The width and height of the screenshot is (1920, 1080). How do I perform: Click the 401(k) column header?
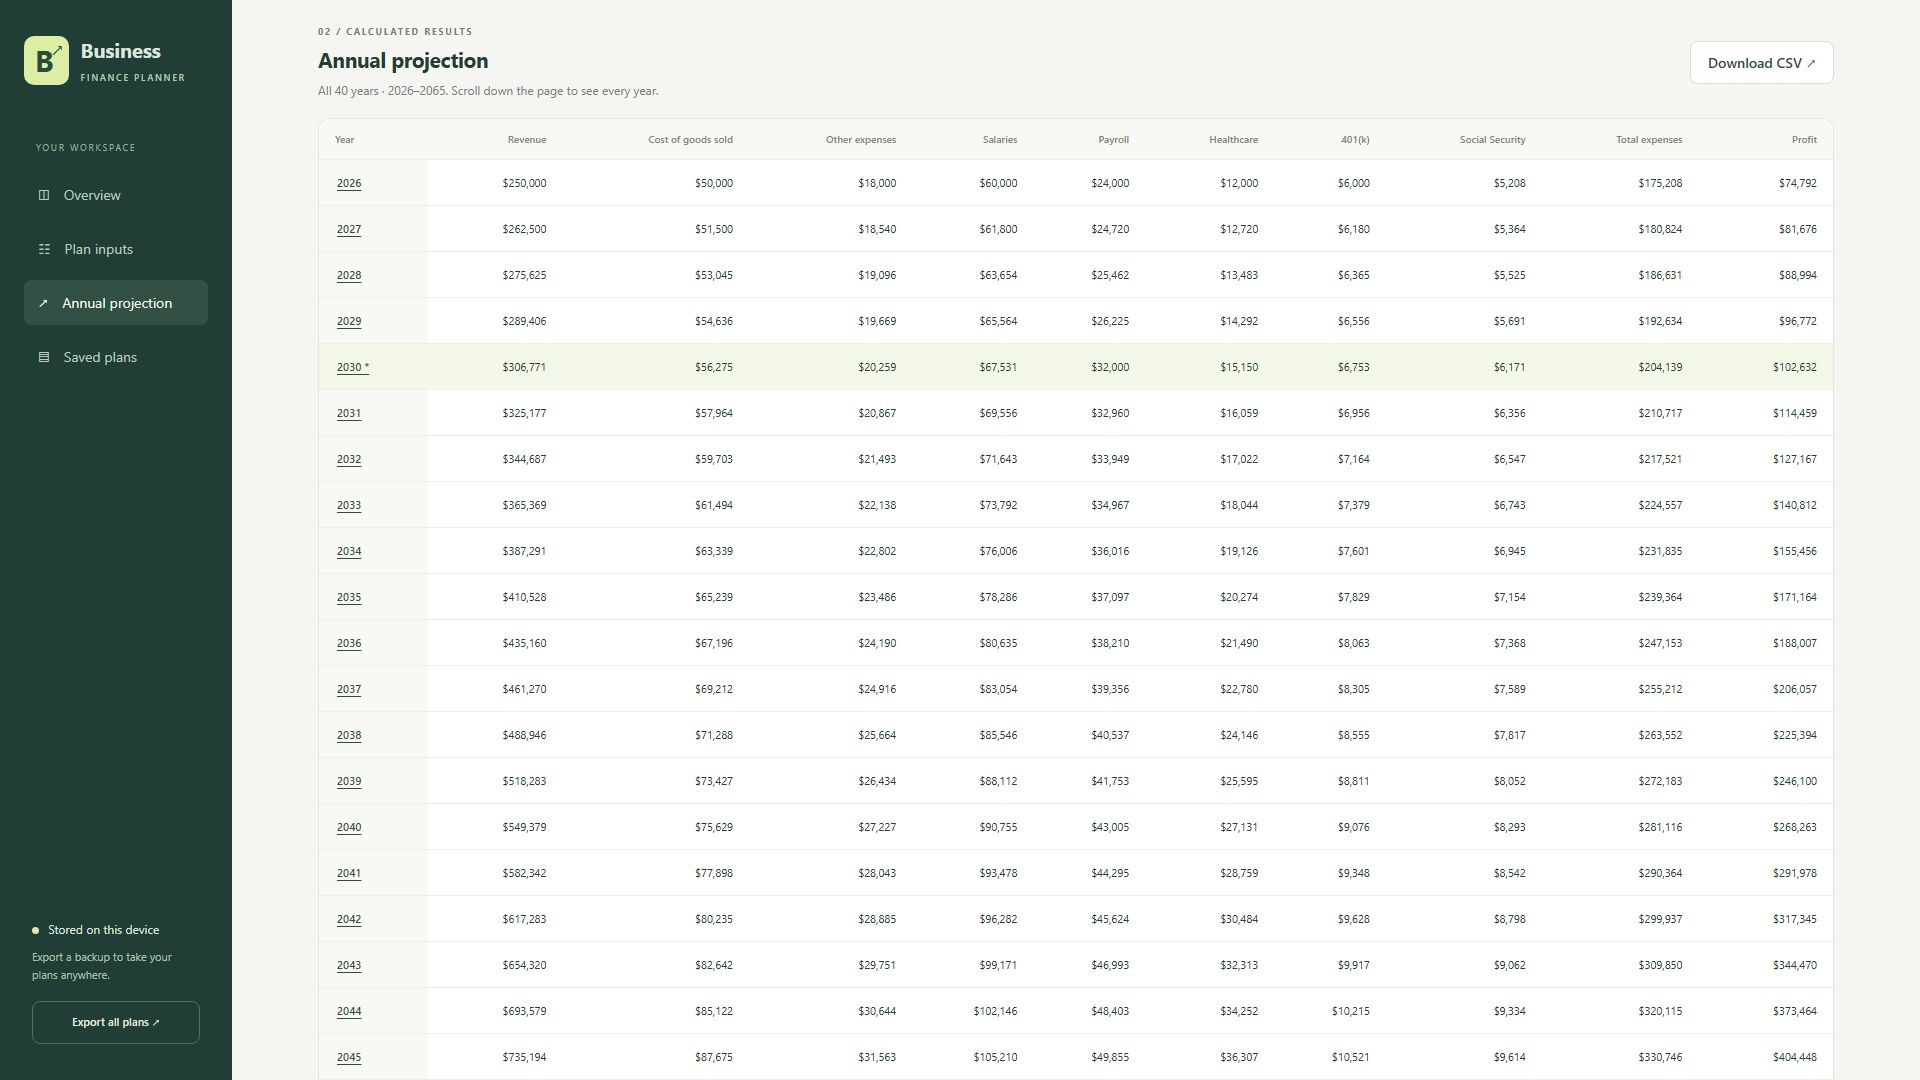coord(1355,140)
